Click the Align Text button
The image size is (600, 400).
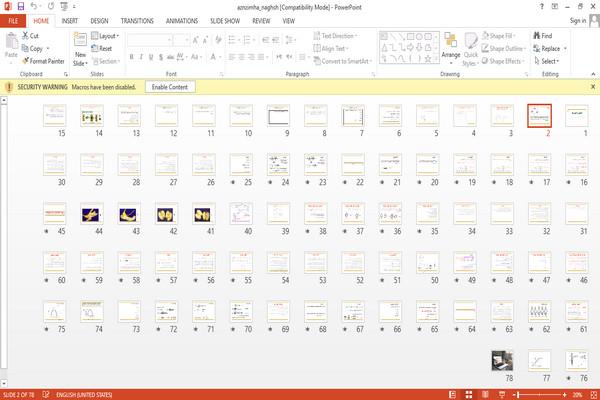click(x=331, y=48)
